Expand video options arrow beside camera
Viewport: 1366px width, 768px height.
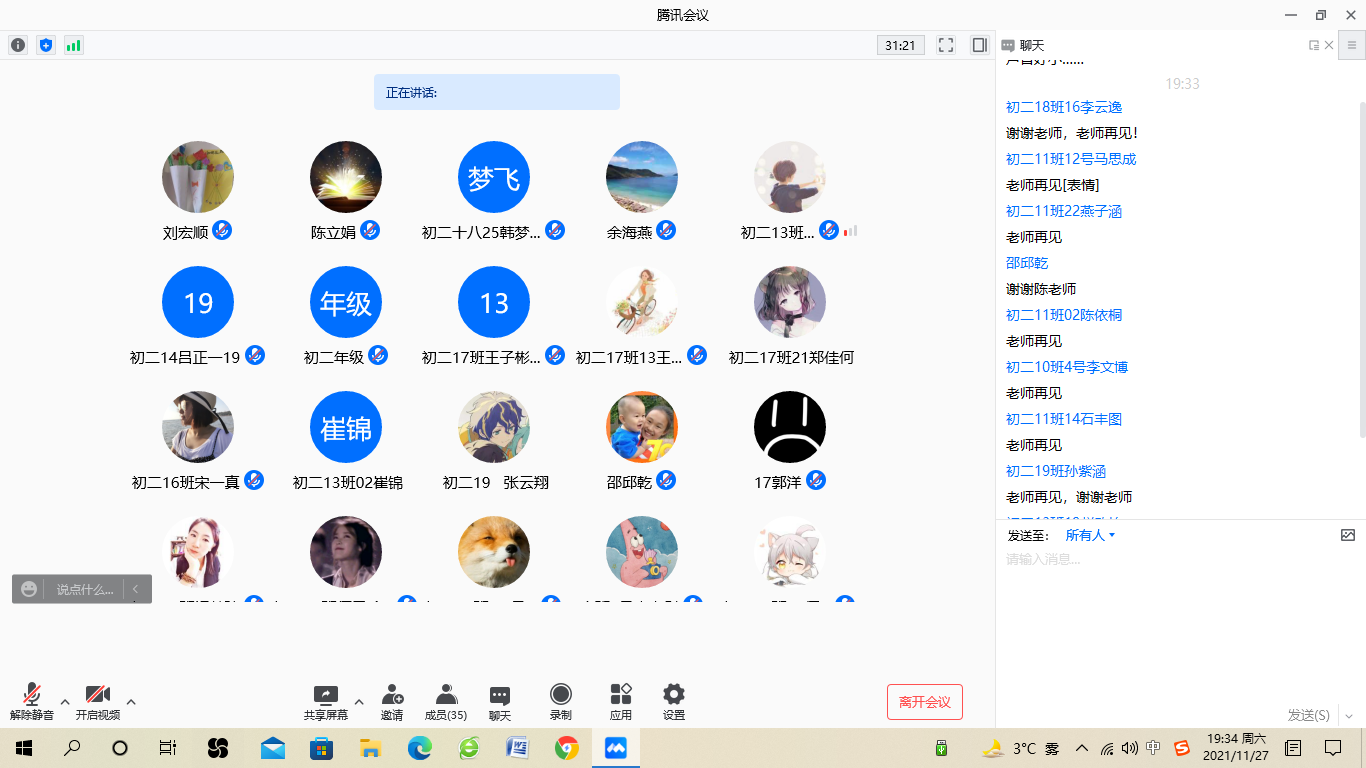[x=131, y=701]
